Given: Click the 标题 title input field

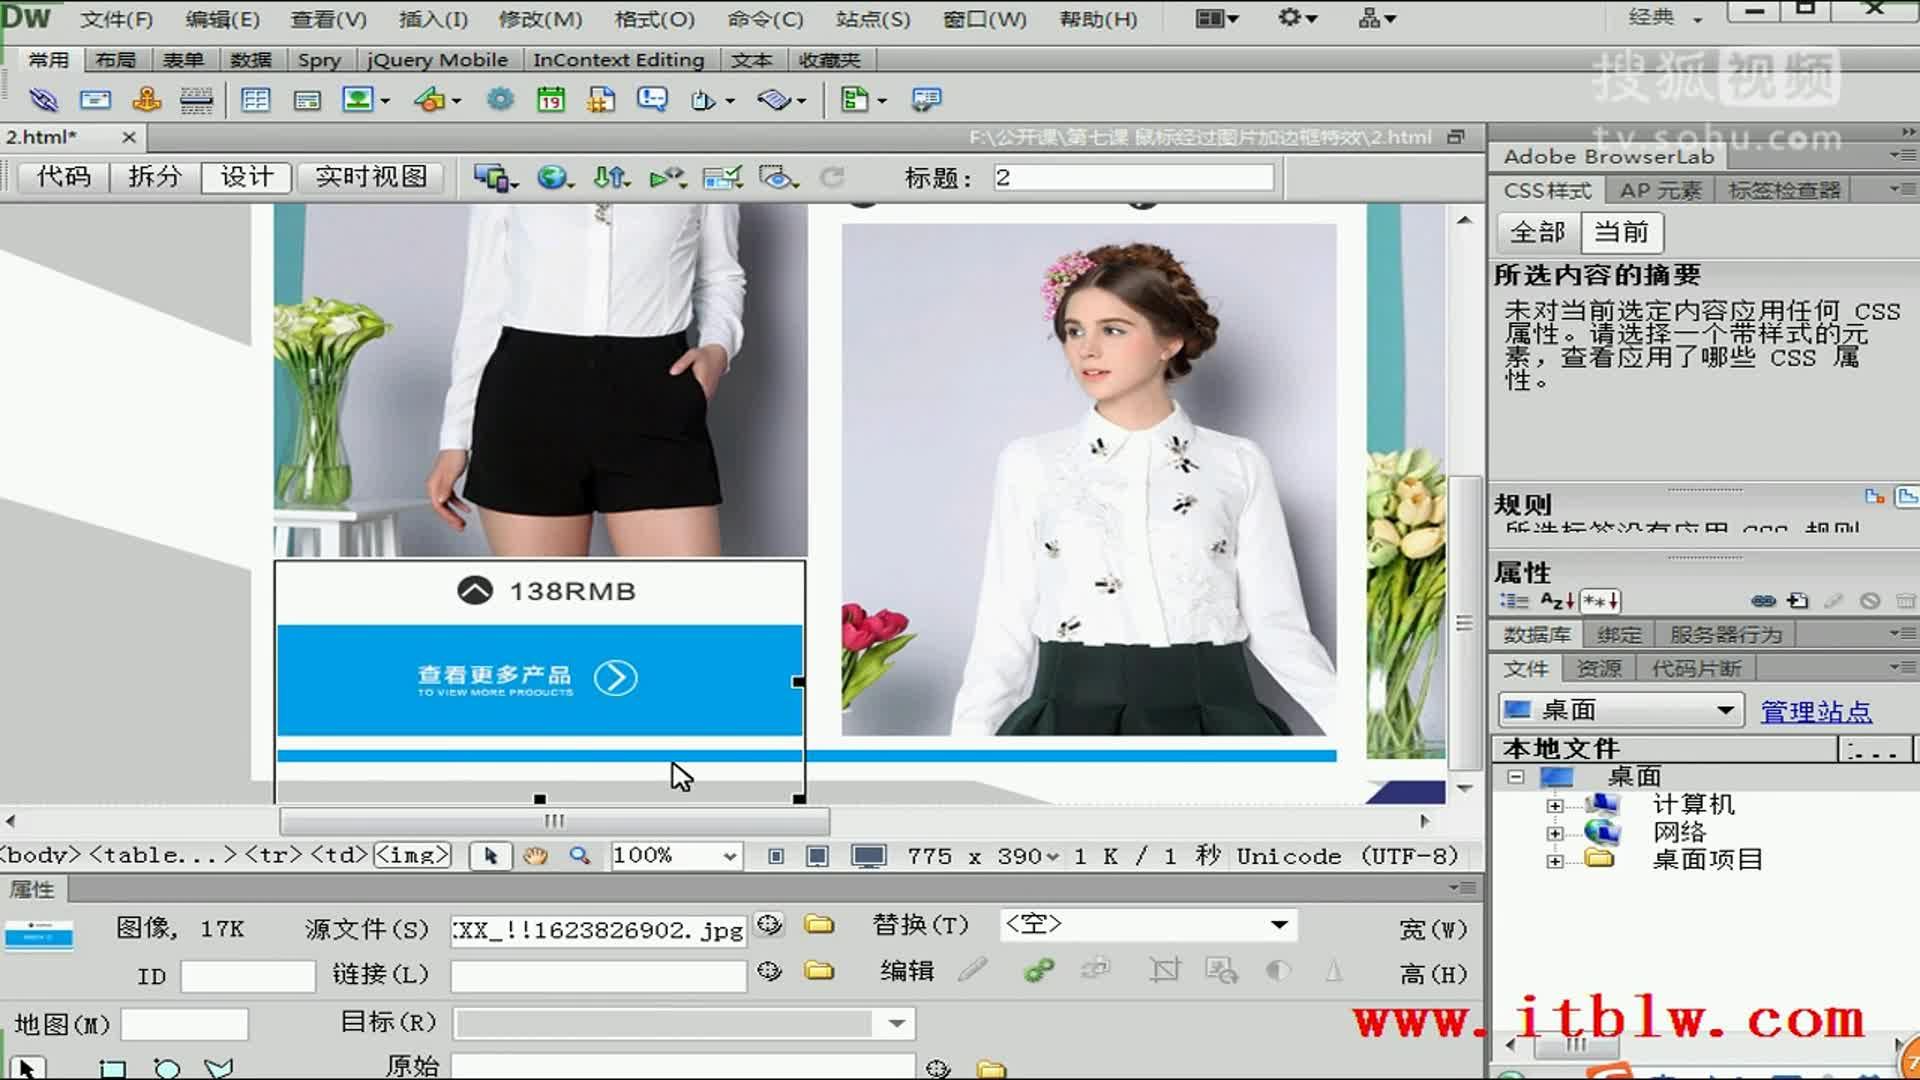Looking at the screenshot, I should tap(1133, 178).
